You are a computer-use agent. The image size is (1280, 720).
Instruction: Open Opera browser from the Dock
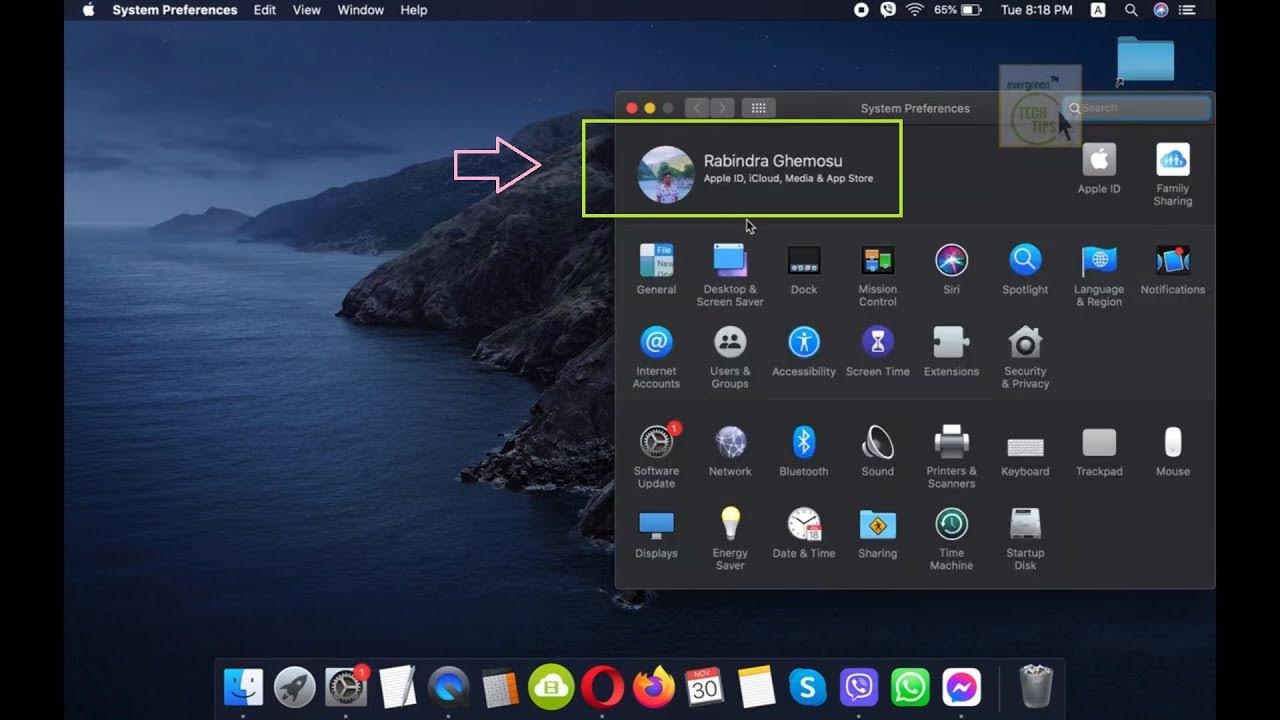[602, 687]
